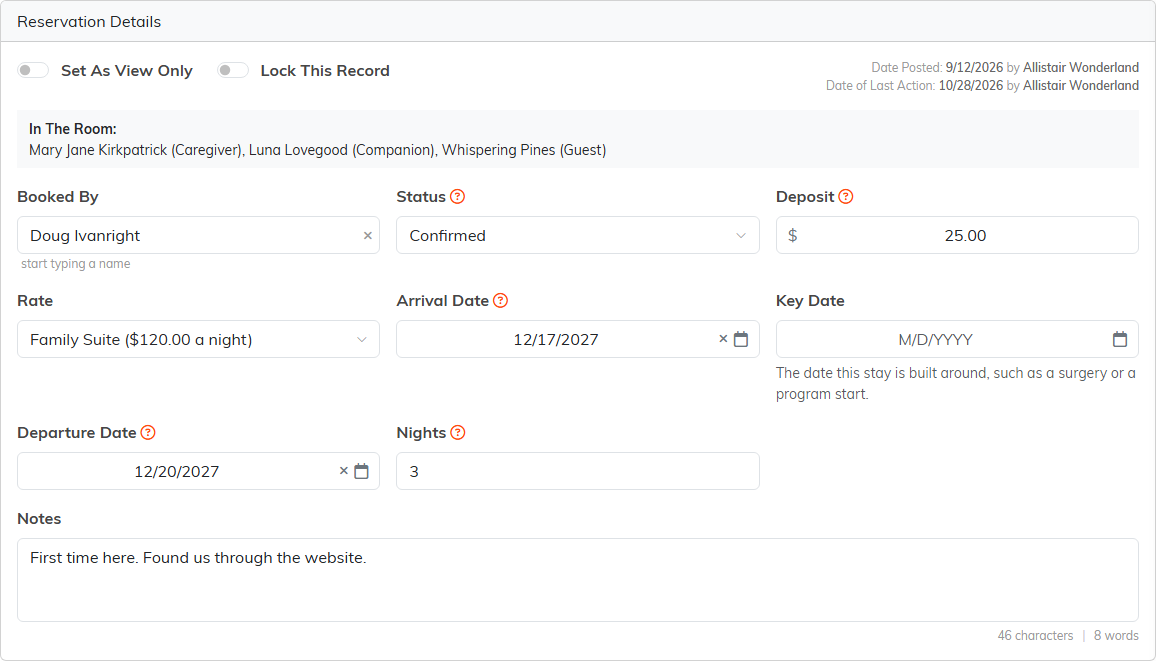Open the Departure Date calendar picker
The image size is (1156, 661).
(x=361, y=471)
